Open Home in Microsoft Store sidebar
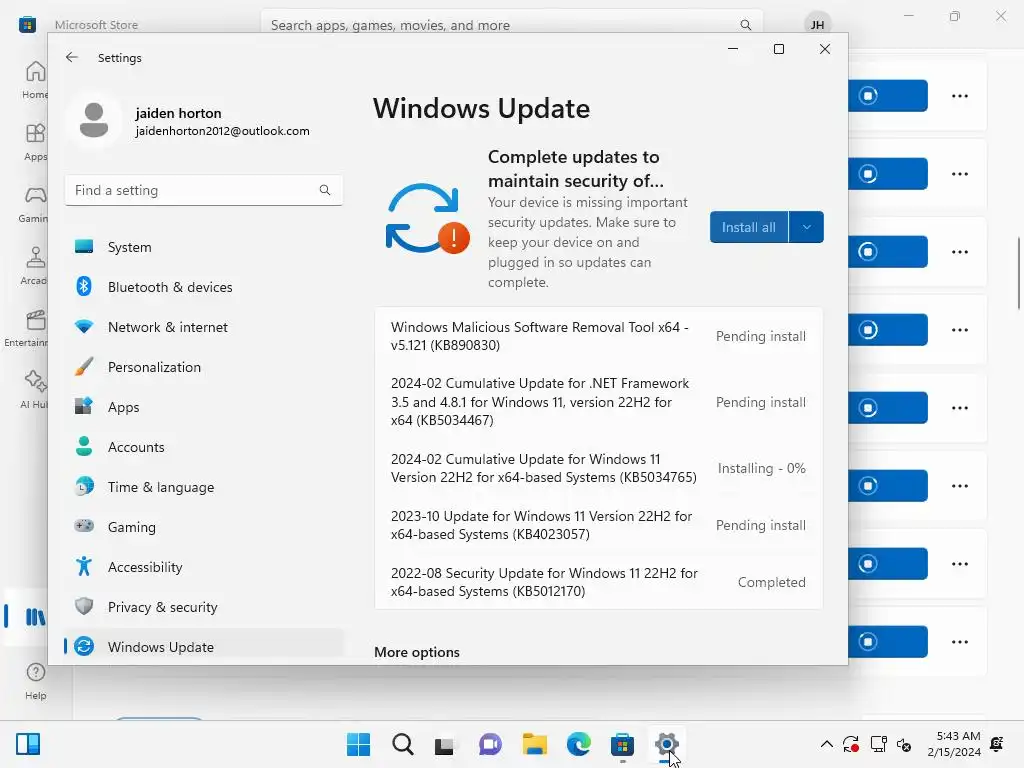This screenshot has height=768, width=1024. tap(35, 80)
